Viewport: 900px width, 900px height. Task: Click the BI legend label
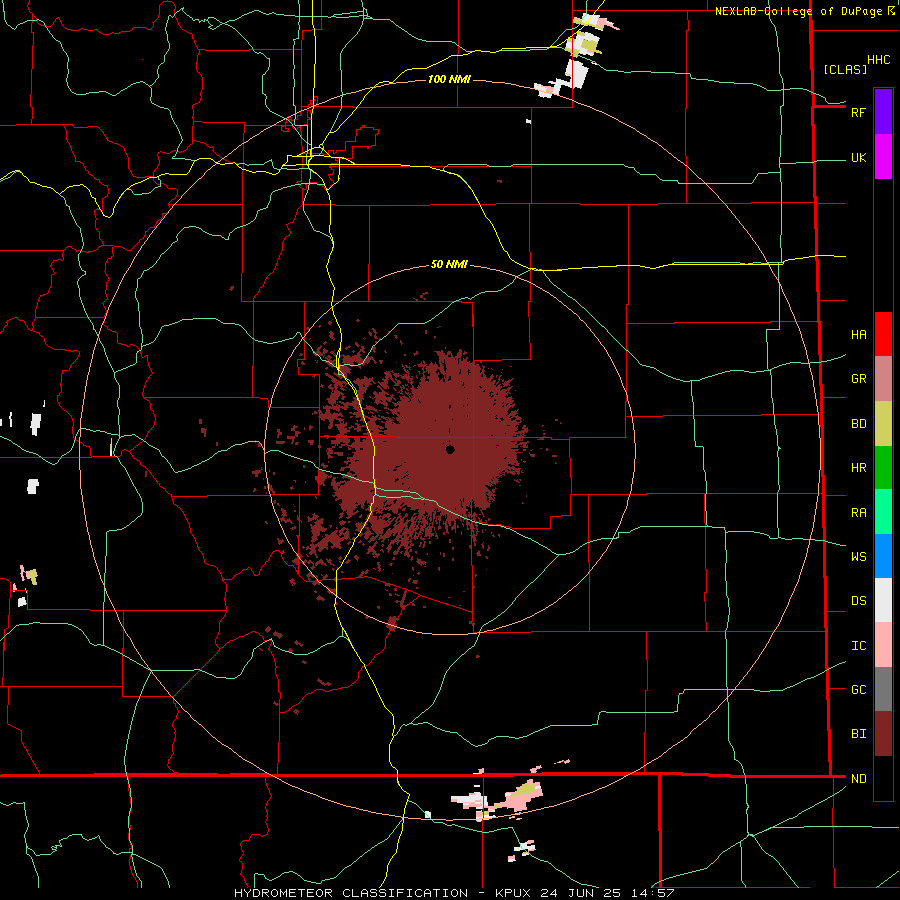(x=858, y=734)
